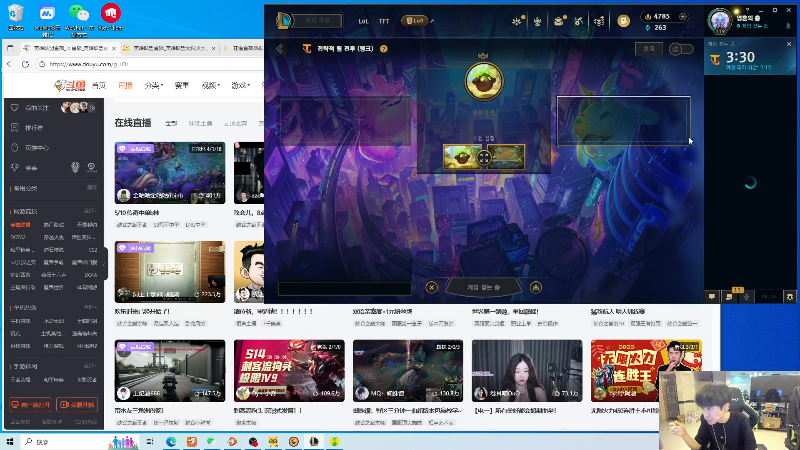Open the 514 assassin stream thumbnail
The image size is (800, 450).
tap(289, 371)
